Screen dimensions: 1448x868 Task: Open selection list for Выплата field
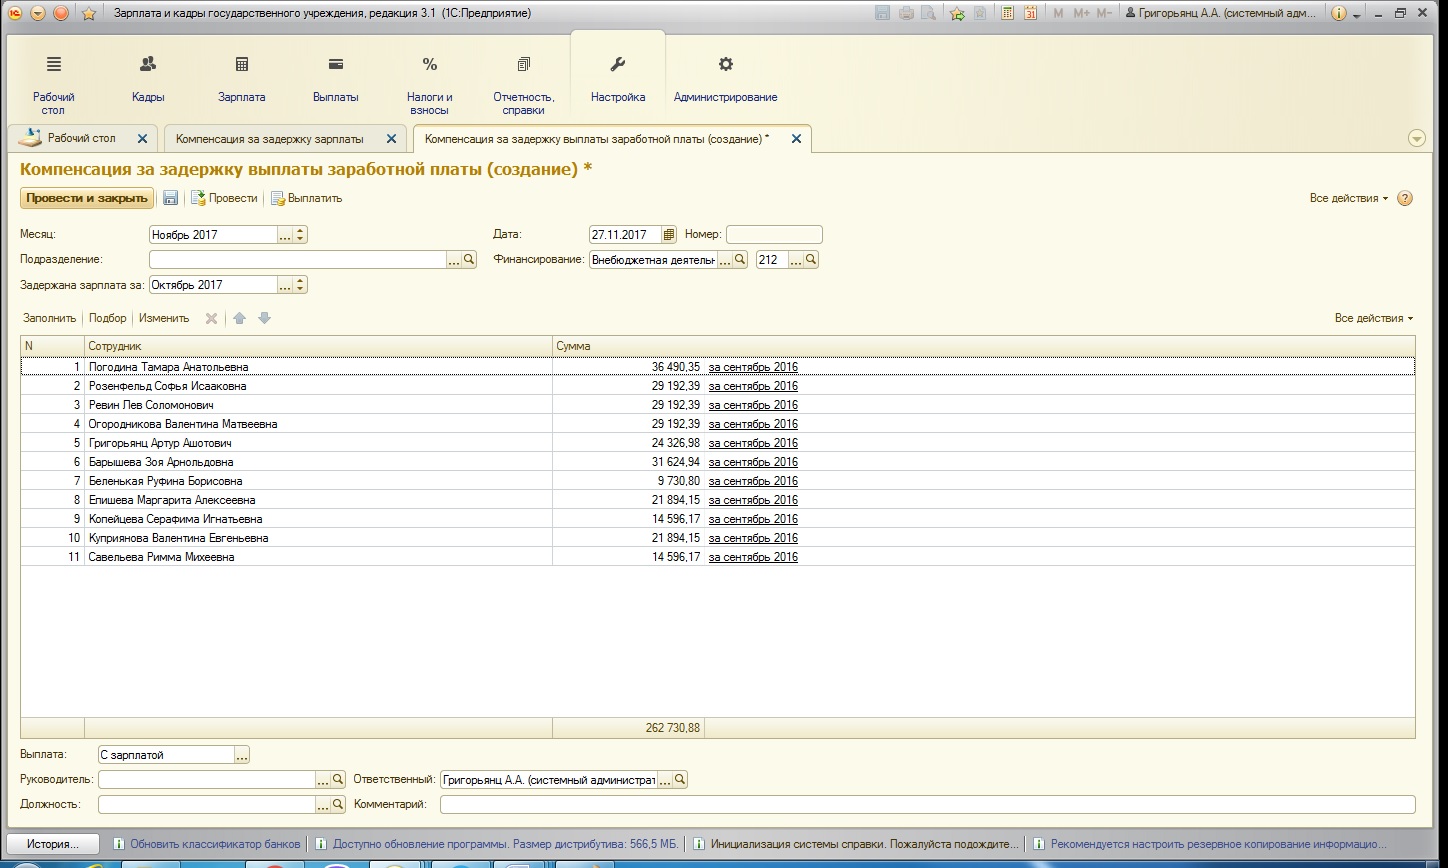pos(242,755)
